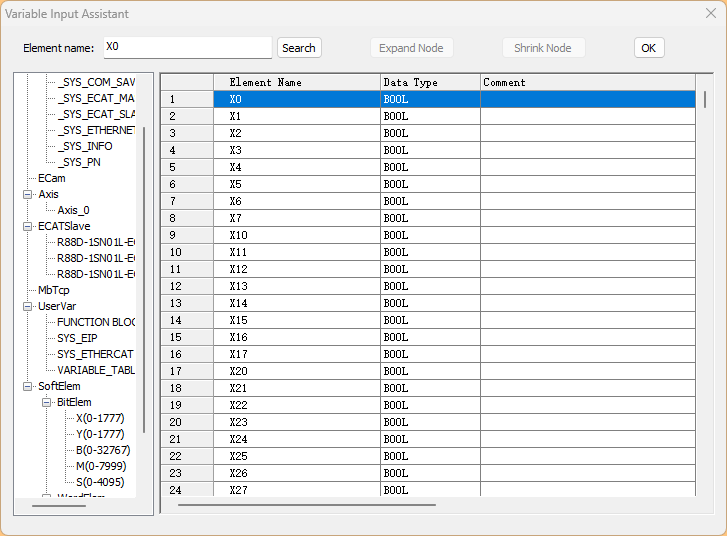This screenshot has height=536, width=727.
Task: Select the X14 element cell
Action: tap(297, 303)
